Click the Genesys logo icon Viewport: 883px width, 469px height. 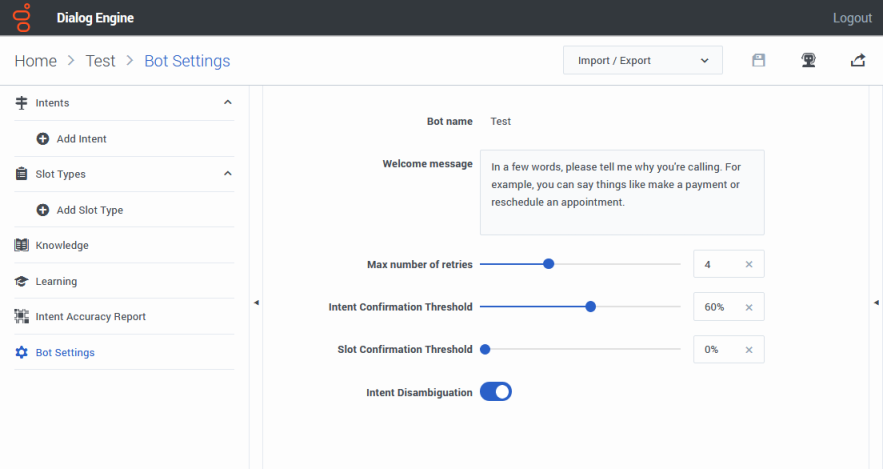(23, 17)
